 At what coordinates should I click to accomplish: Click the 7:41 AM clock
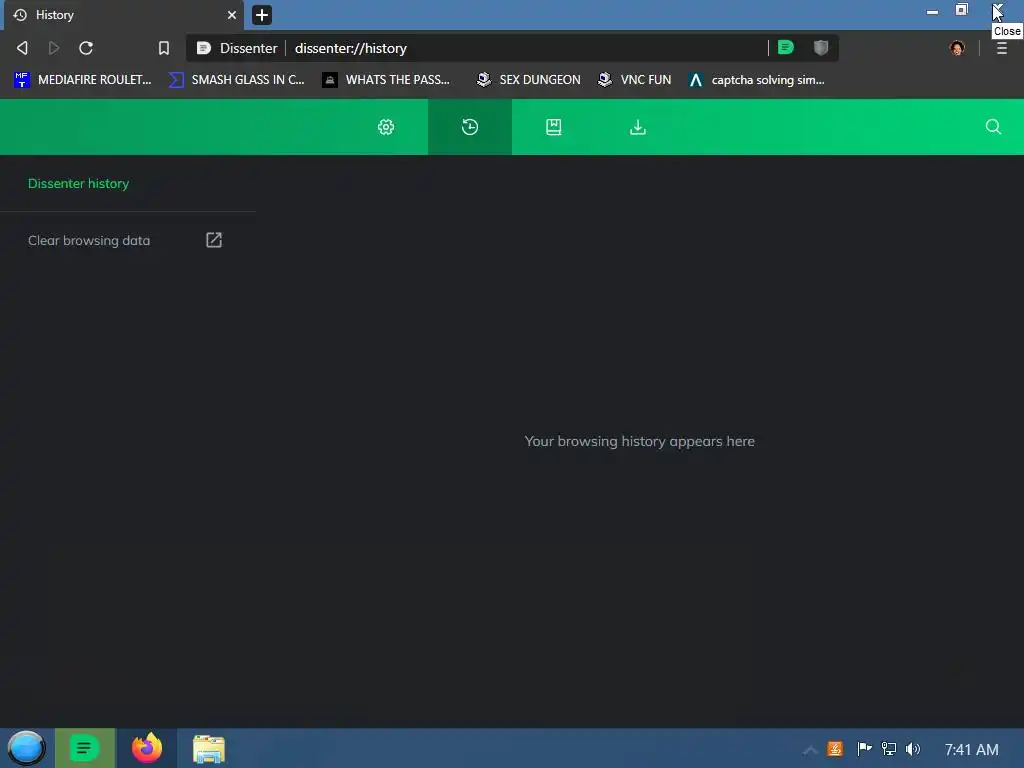tap(972, 750)
